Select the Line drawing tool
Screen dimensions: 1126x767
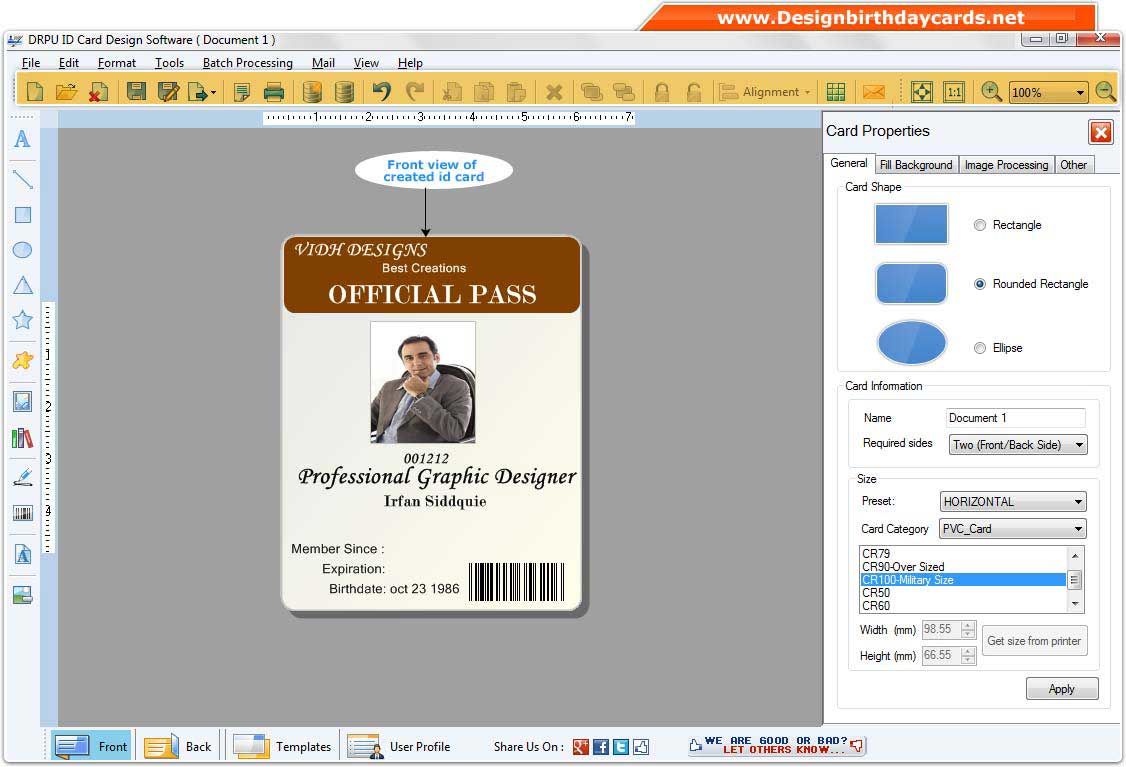click(22, 180)
